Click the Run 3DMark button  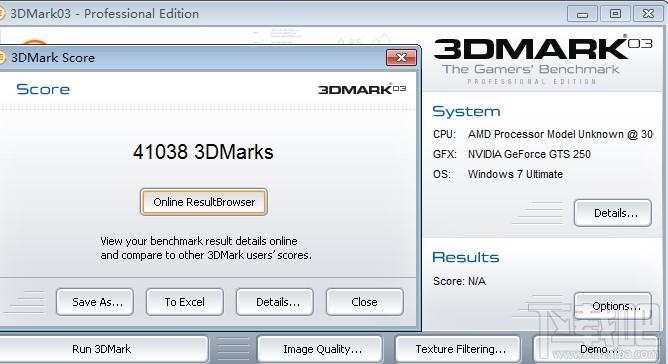coord(101,350)
